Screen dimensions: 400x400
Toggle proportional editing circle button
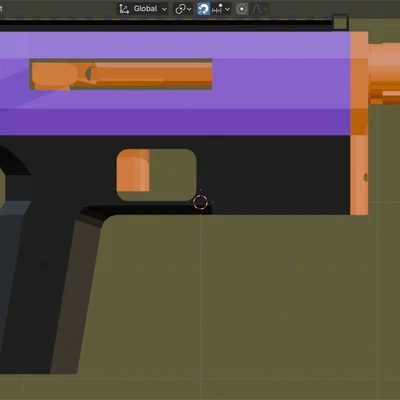click(242, 9)
